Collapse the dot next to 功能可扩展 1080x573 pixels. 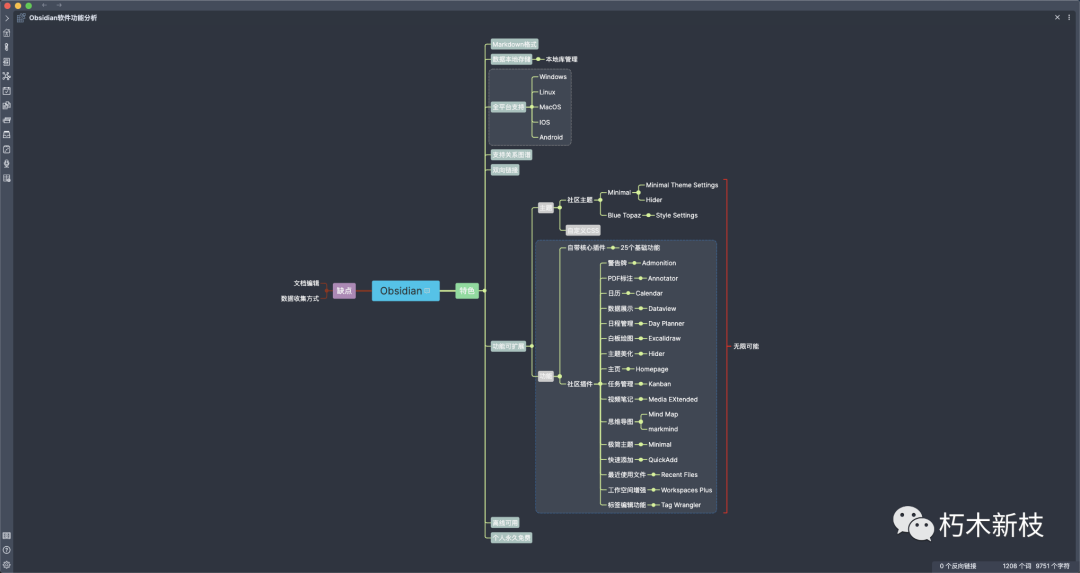532,346
